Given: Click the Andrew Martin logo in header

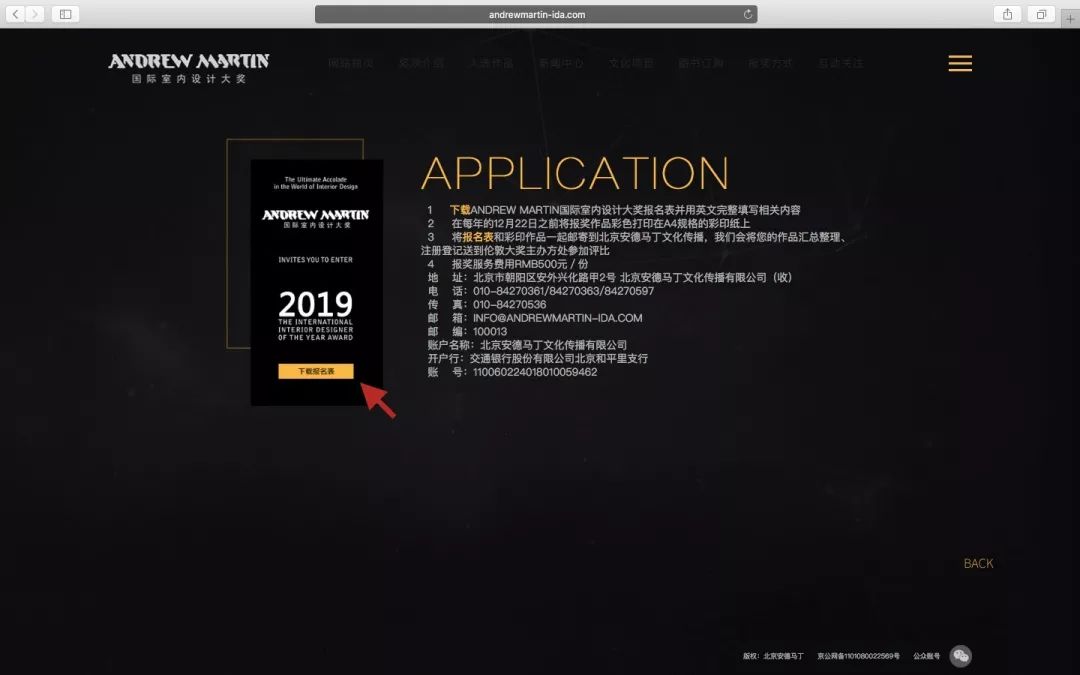Looking at the screenshot, I should tap(189, 68).
